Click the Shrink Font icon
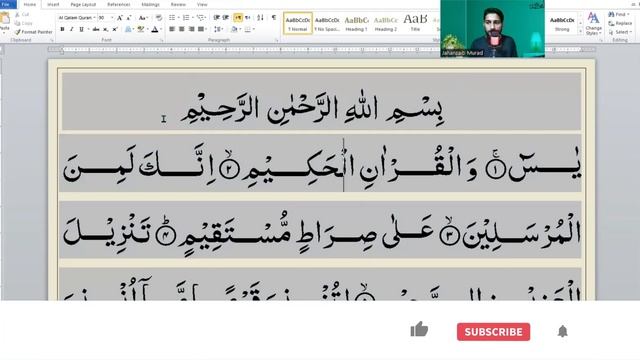The width and height of the screenshot is (640, 360). pos(129,18)
